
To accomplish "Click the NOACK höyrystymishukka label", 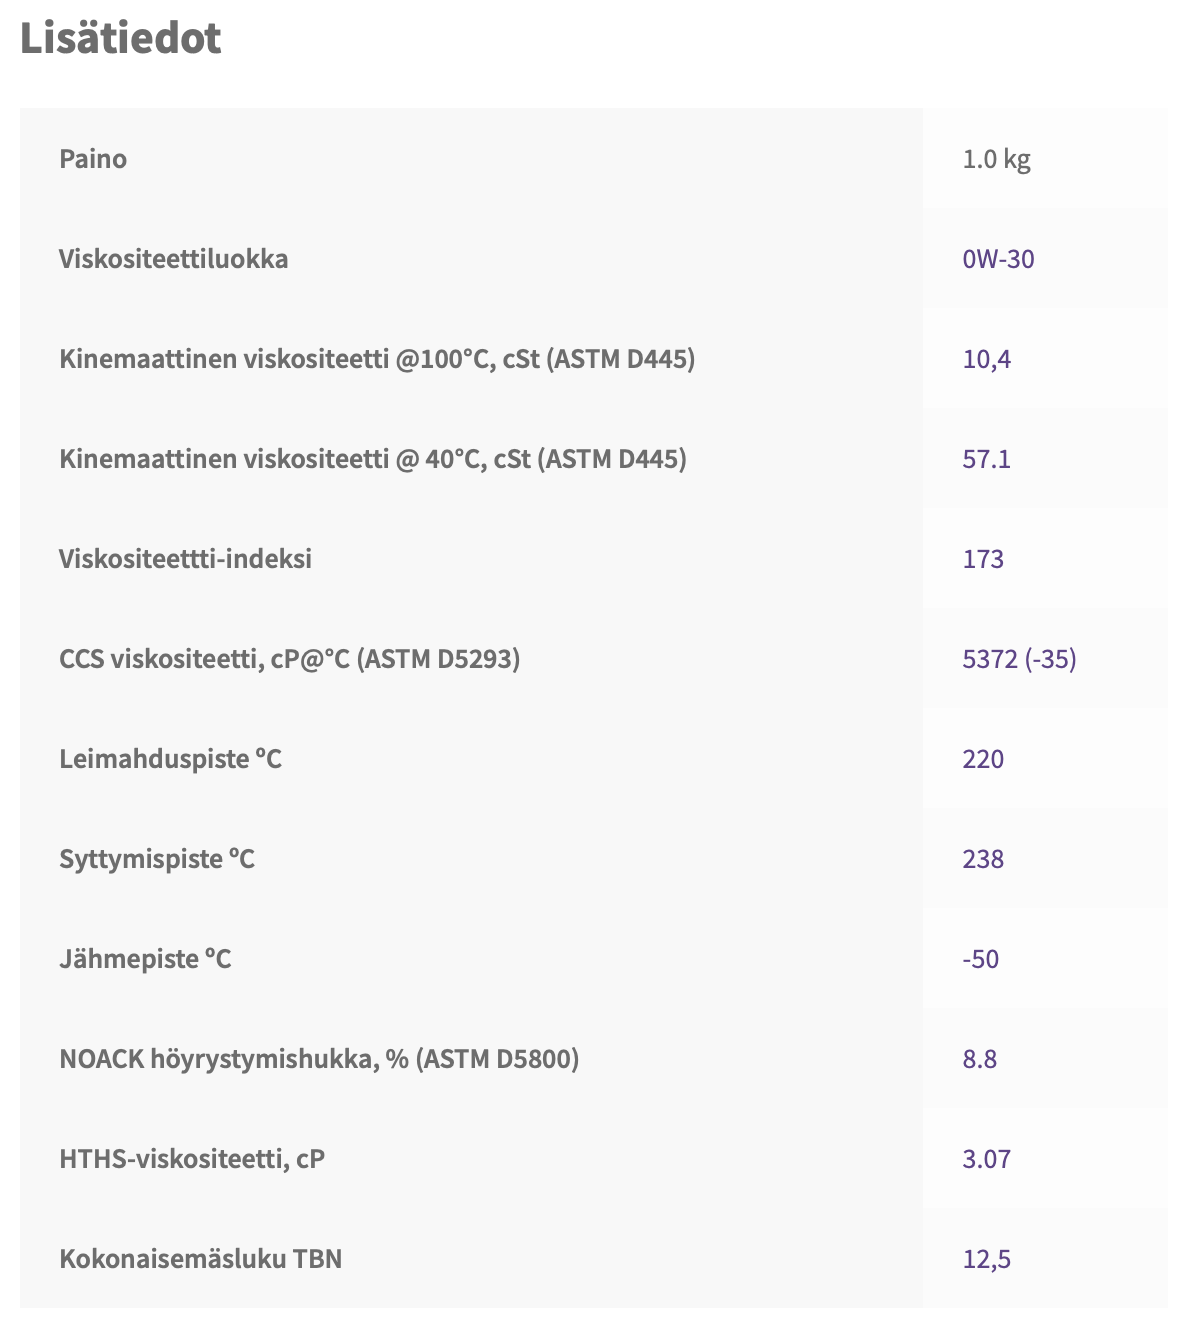I will tap(319, 1059).
